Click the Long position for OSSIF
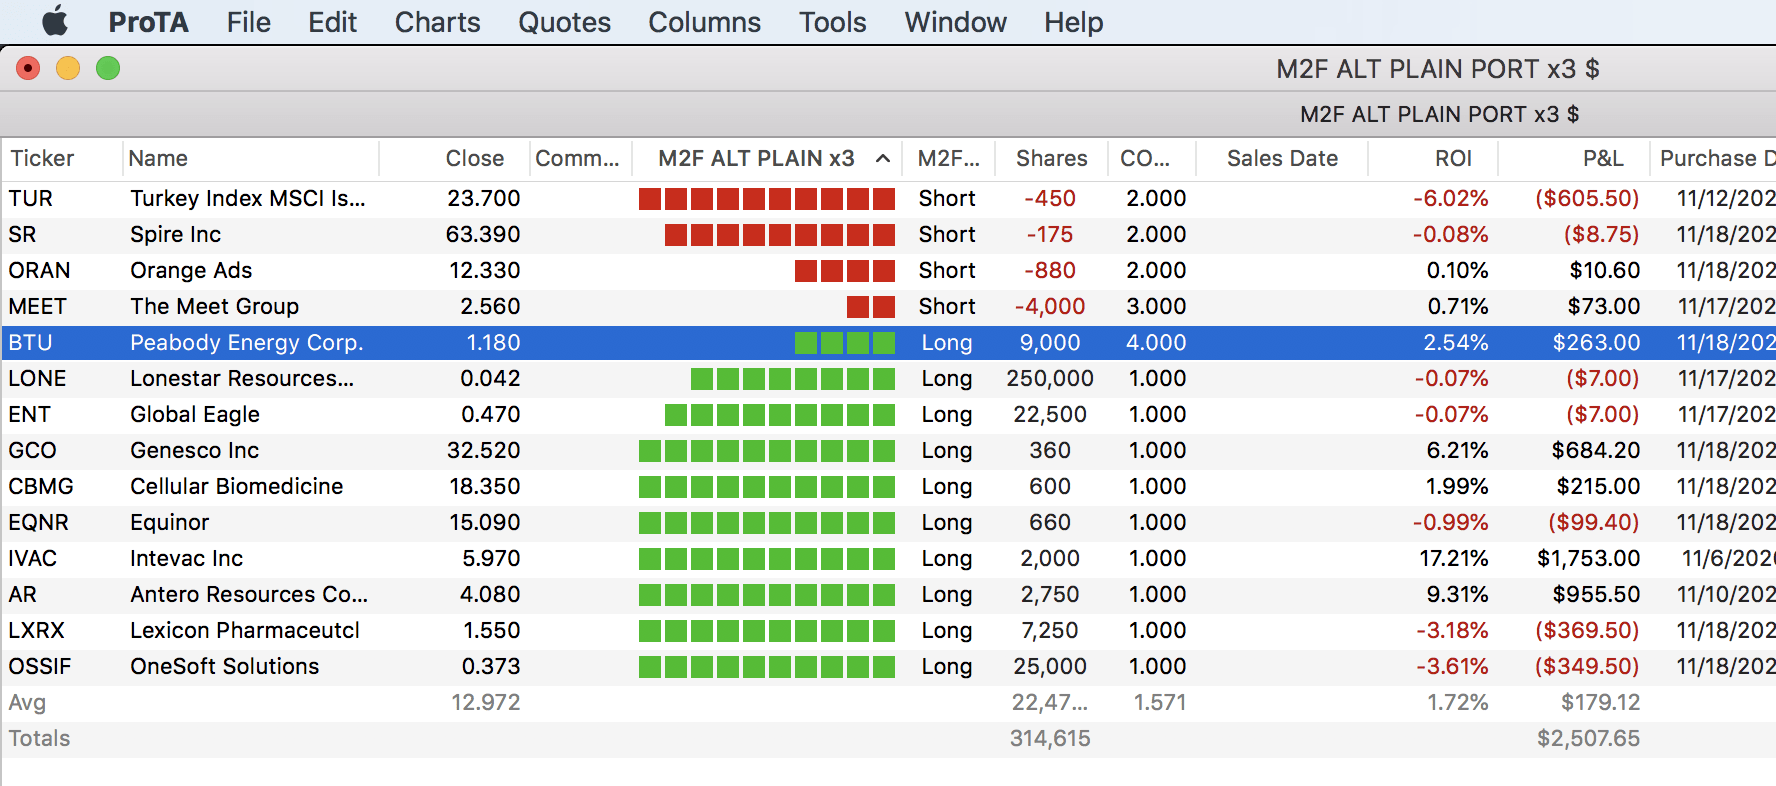 pyautogui.click(x=947, y=666)
